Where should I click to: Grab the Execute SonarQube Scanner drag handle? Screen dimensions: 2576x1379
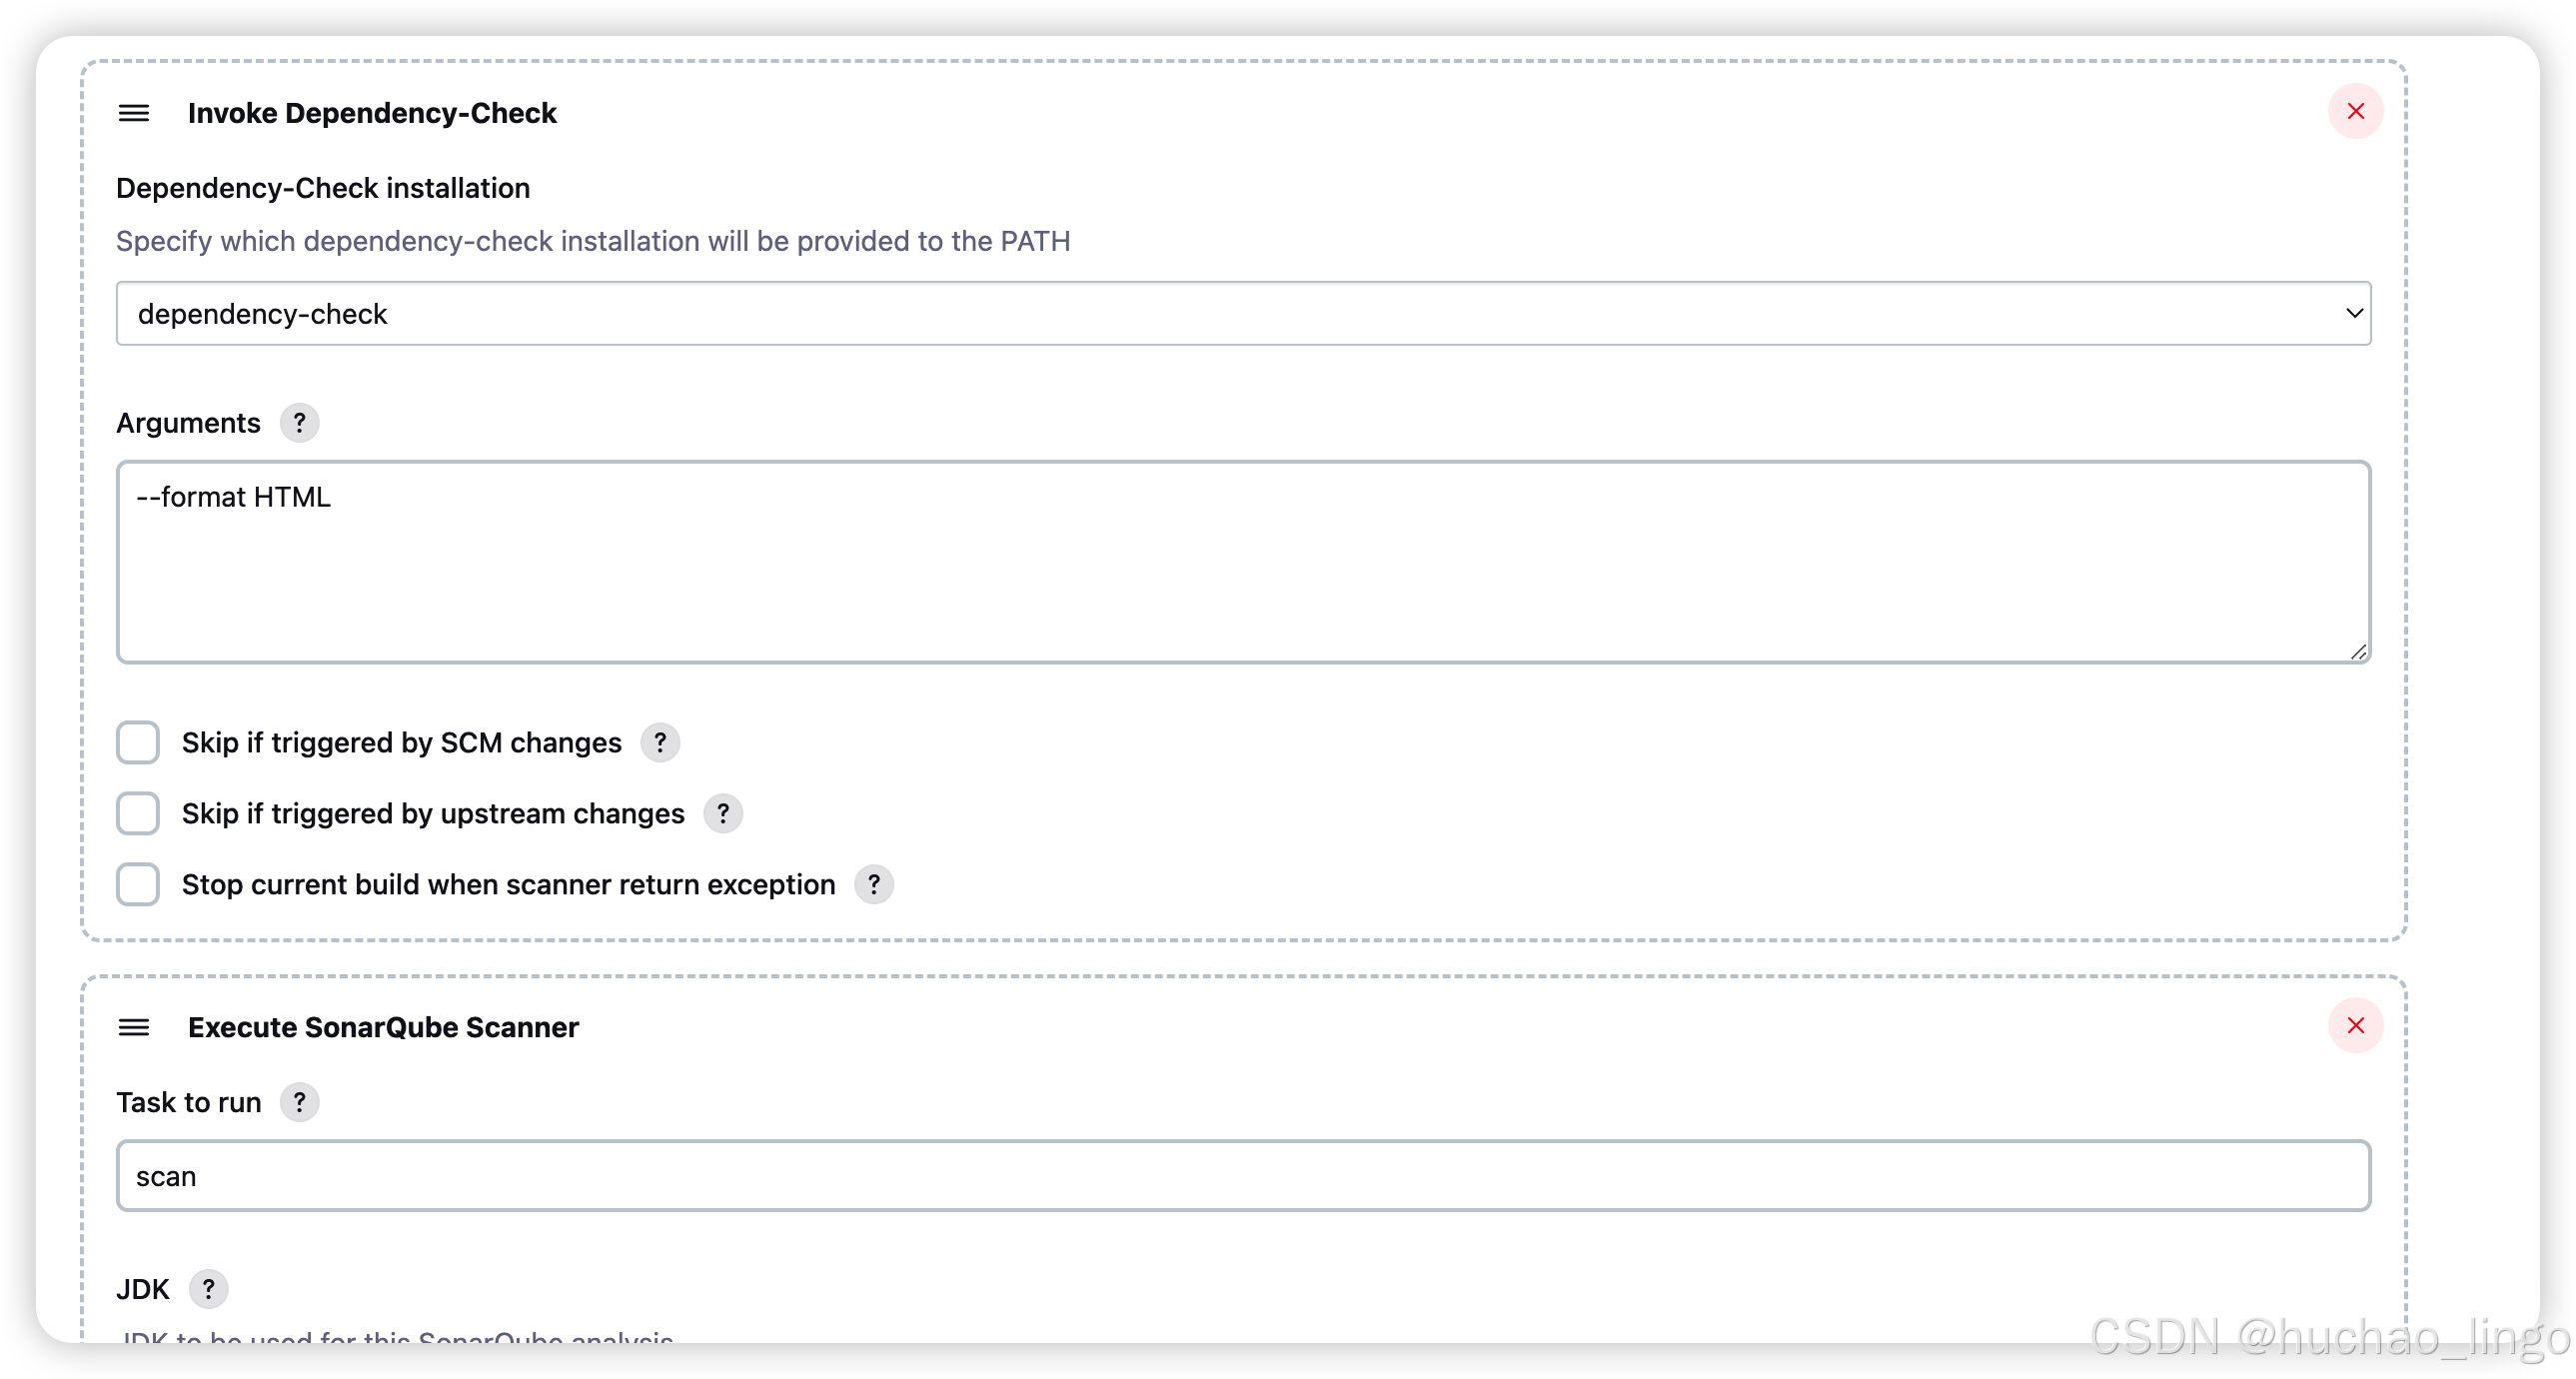click(134, 1027)
